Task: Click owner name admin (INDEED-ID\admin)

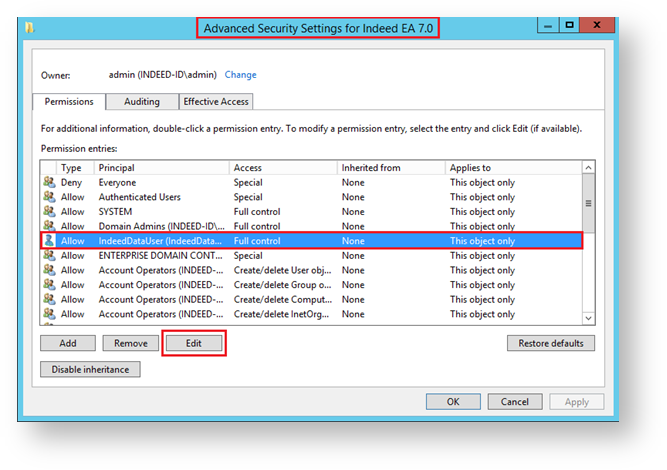Action: [x=162, y=75]
